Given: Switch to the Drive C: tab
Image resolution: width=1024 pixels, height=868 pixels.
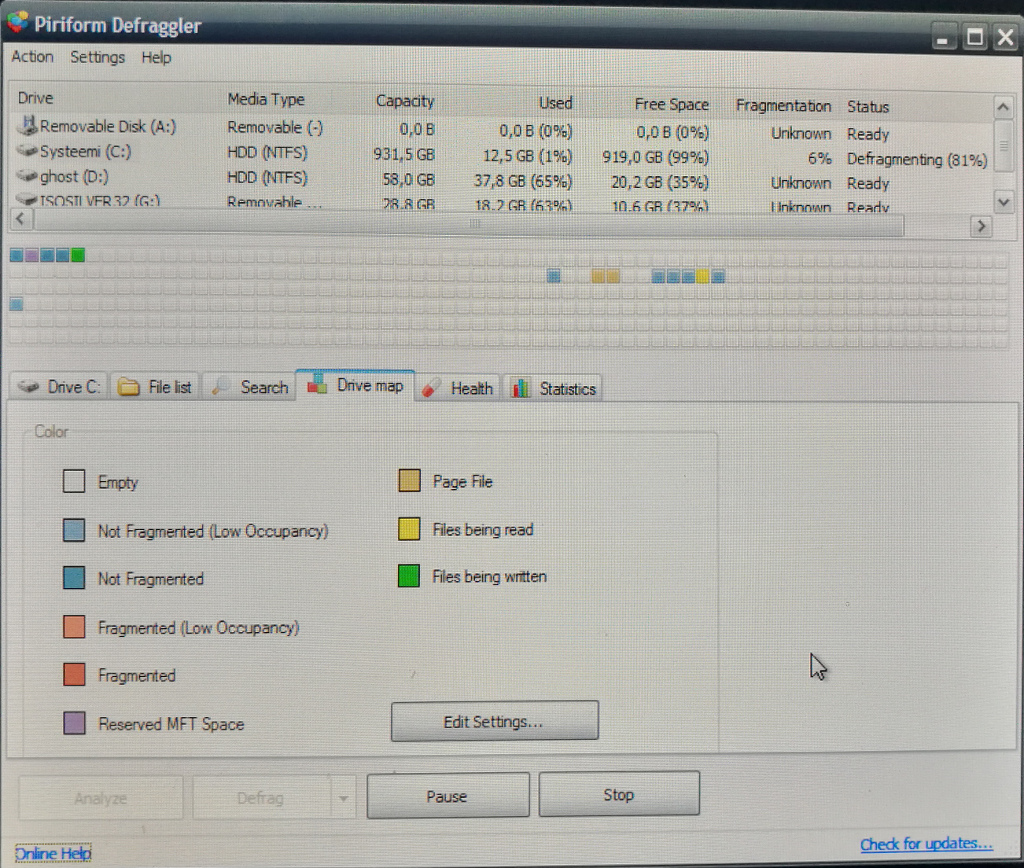Looking at the screenshot, I should click(59, 387).
